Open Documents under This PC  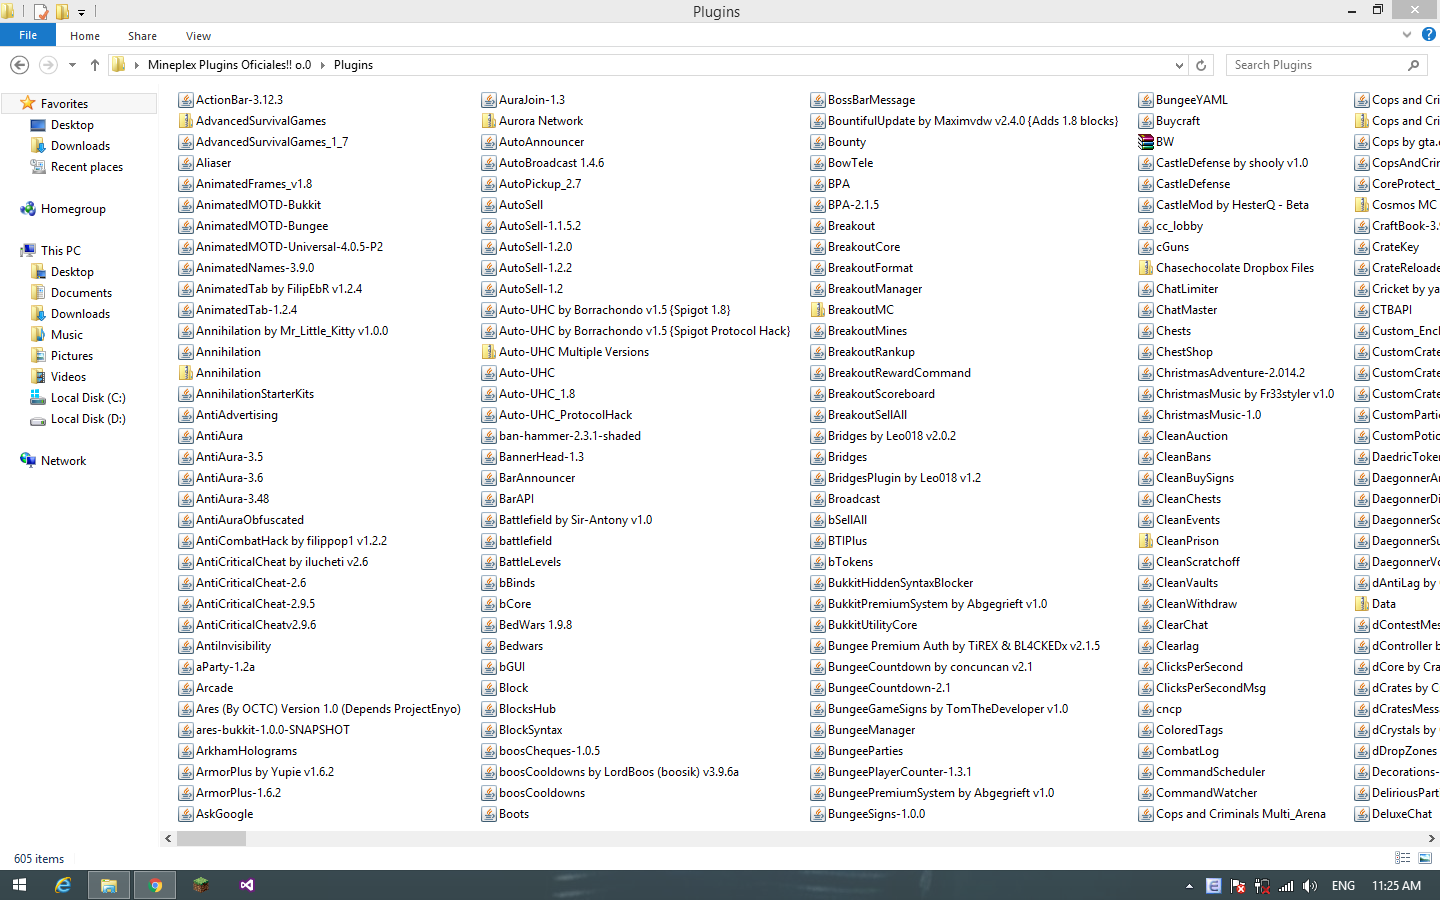81,293
